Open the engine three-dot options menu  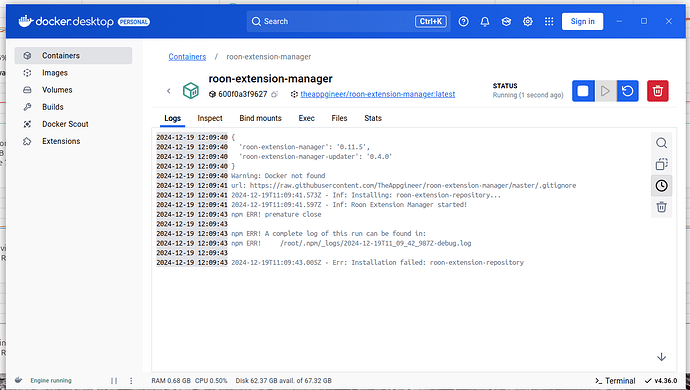coord(131,381)
